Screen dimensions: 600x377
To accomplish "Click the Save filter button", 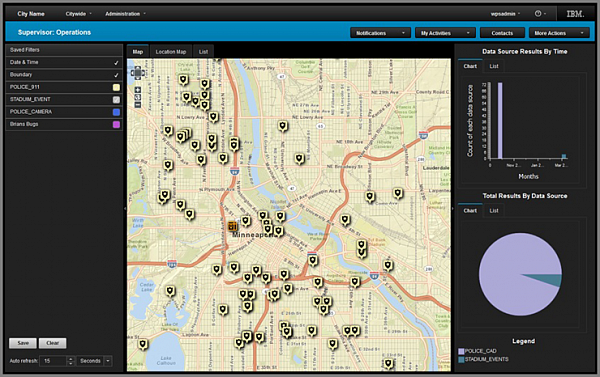I will click(23, 343).
